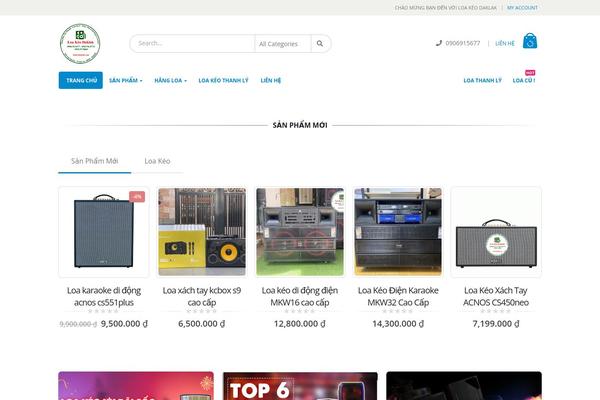Image resolution: width=600 pixels, height=400 pixels.
Task: Open the dark speaker banner
Action: point(464,386)
